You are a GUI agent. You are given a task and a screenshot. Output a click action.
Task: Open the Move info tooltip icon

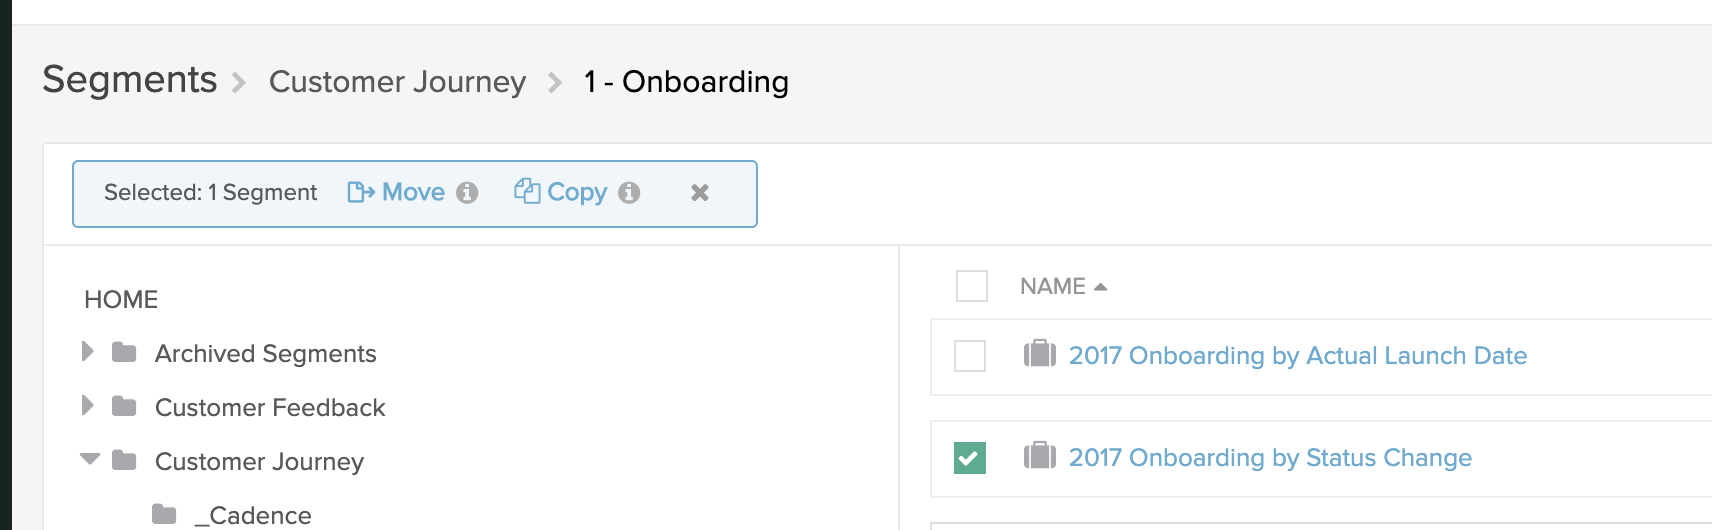(x=467, y=193)
